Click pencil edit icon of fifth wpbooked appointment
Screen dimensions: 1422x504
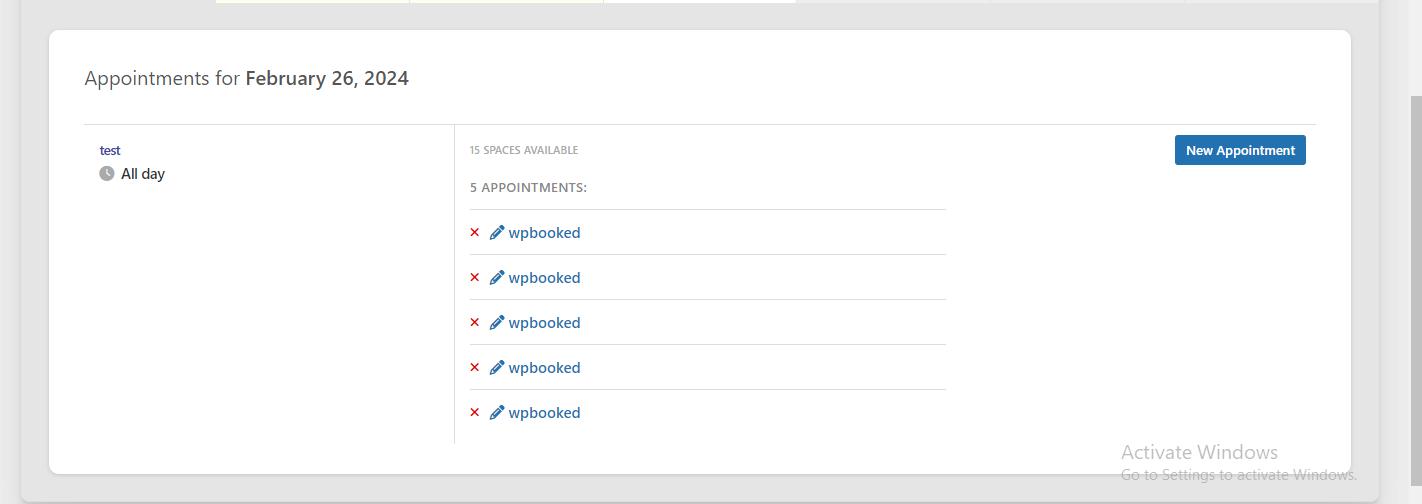click(x=497, y=413)
